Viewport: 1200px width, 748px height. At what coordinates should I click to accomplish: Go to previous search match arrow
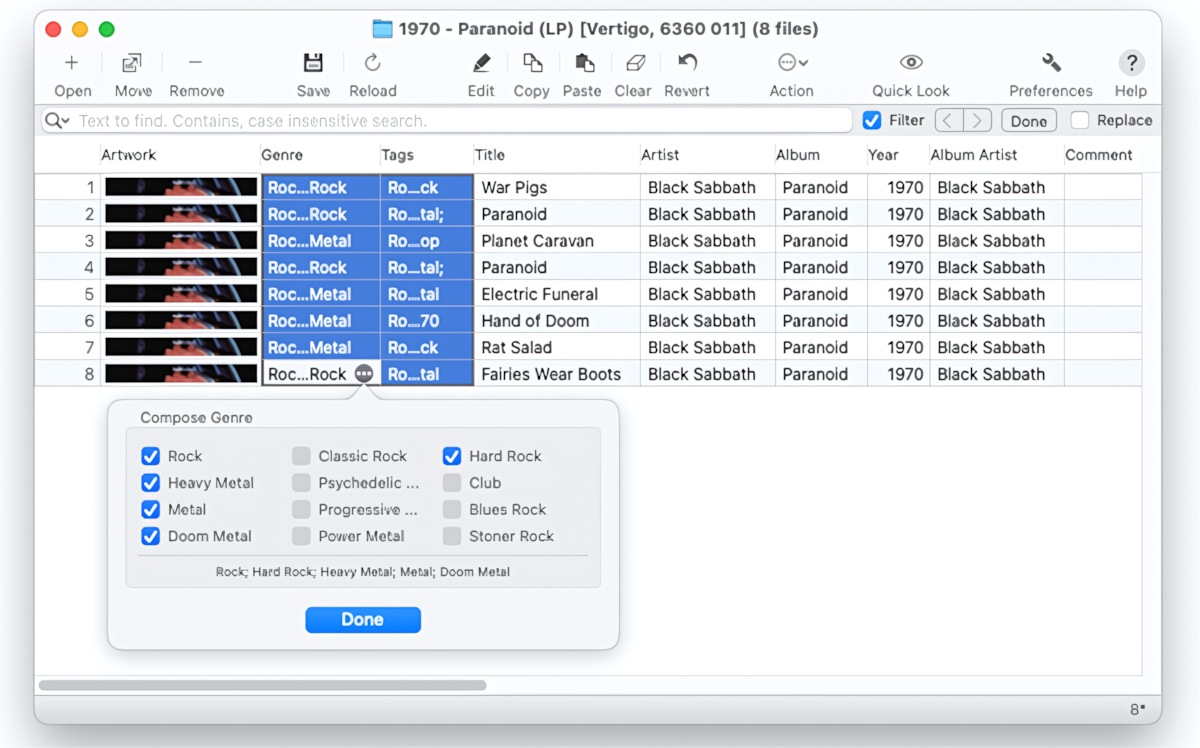coord(949,121)
